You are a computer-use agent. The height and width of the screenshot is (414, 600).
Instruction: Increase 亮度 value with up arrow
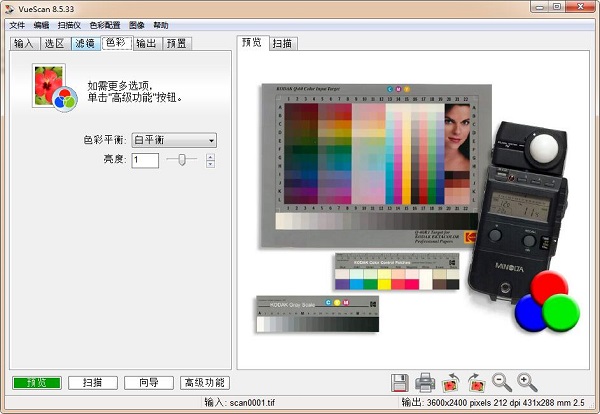211,156
